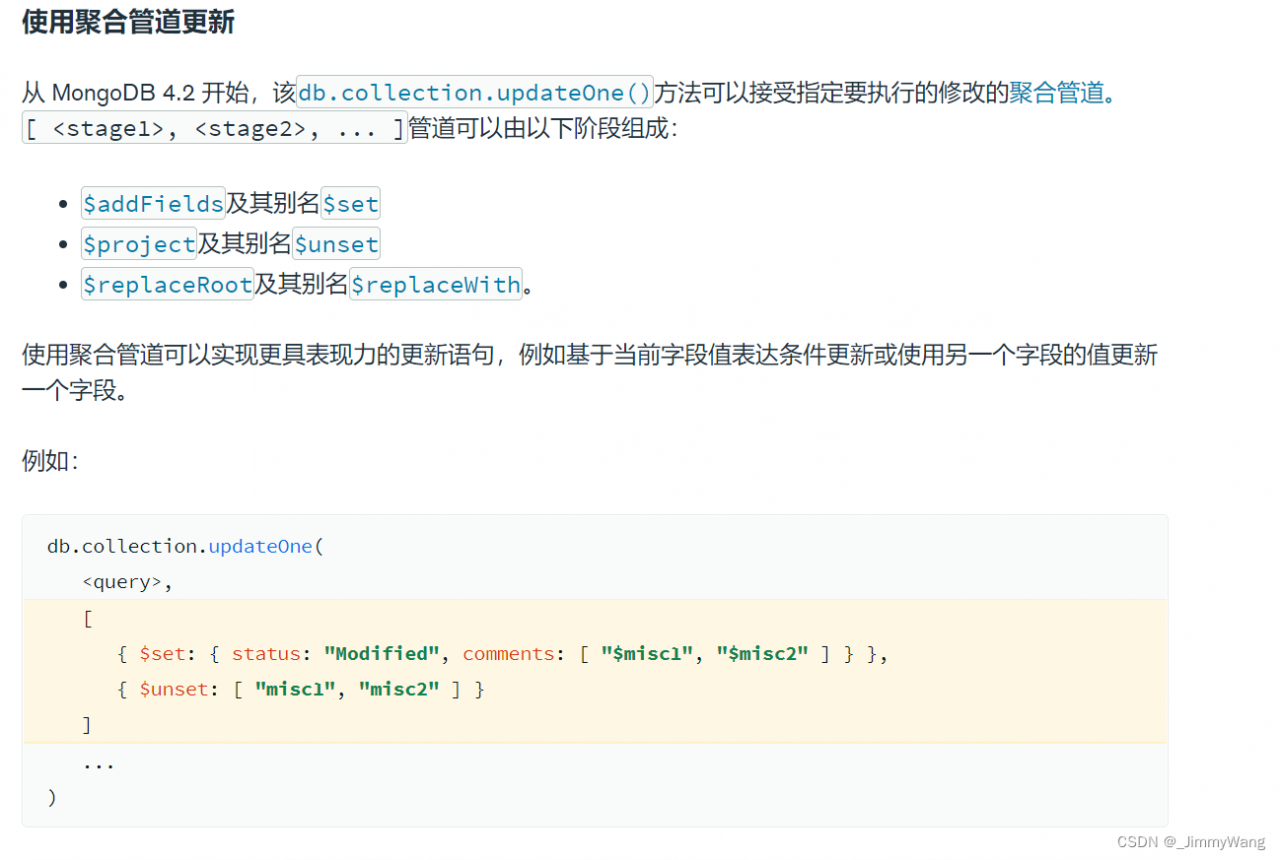Click the "$misc2" string in the $set line
Screen dimensions: 1280x860
tap(762, 654)
